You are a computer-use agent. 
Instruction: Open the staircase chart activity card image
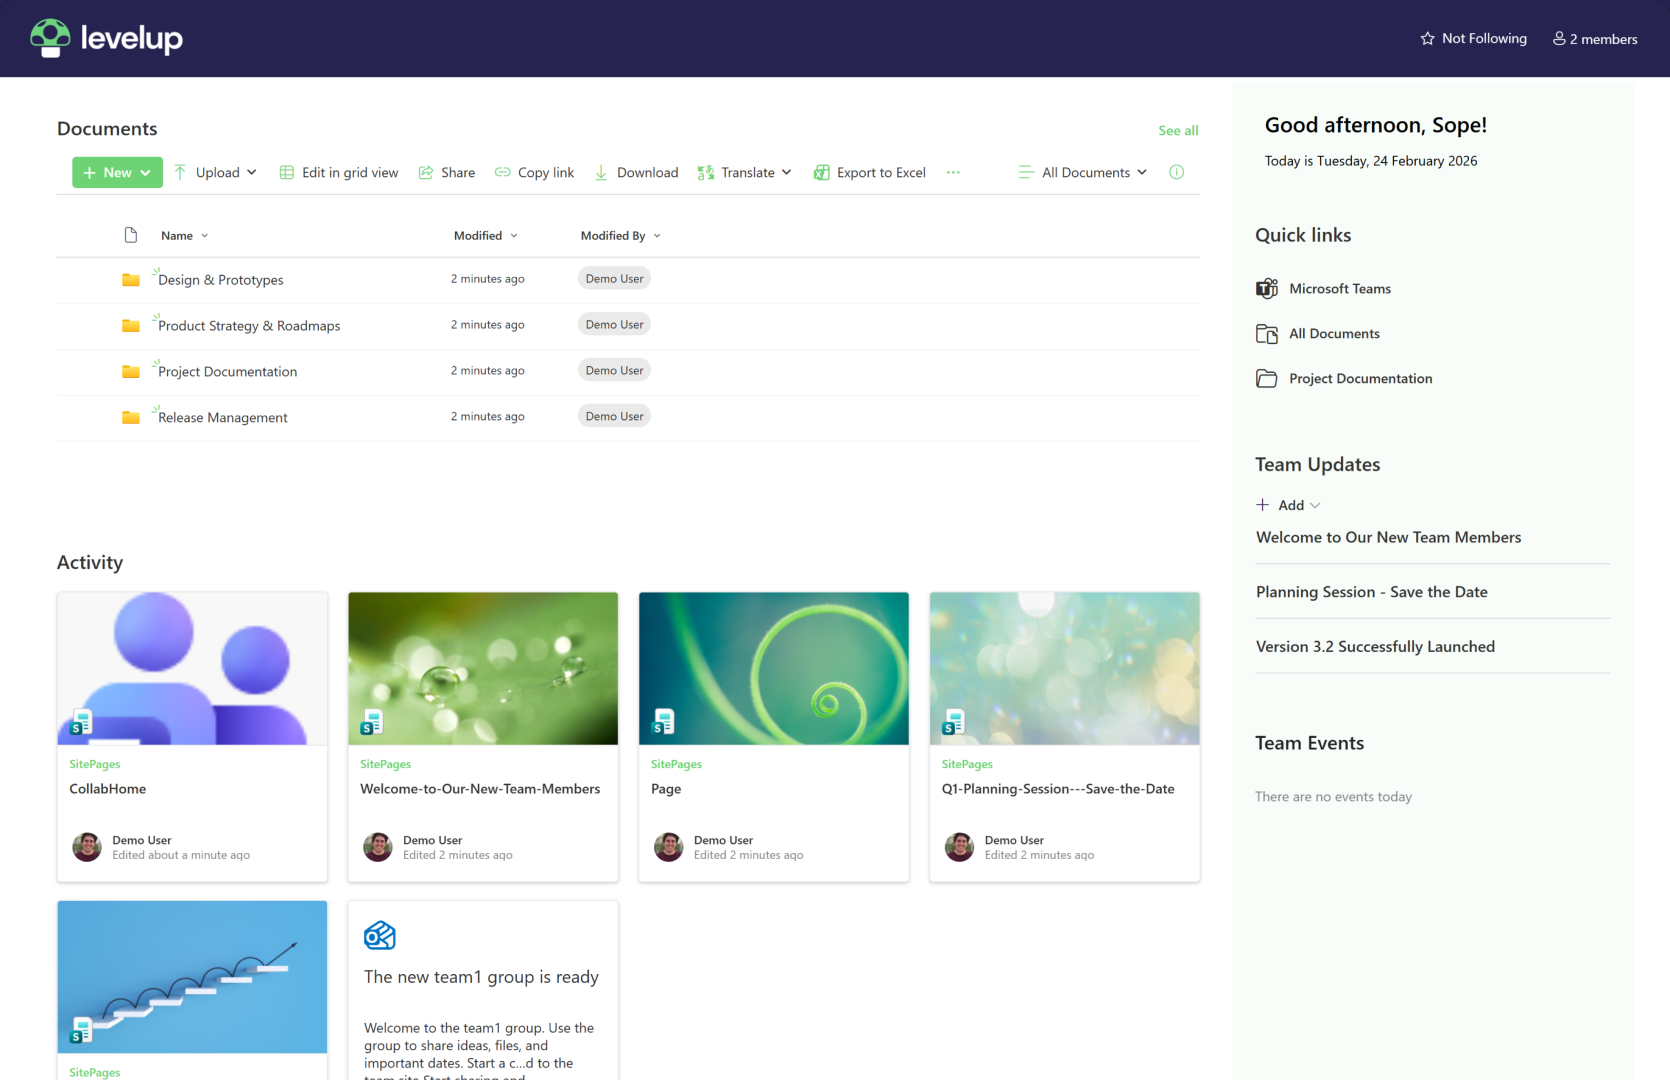click(192, 977)
